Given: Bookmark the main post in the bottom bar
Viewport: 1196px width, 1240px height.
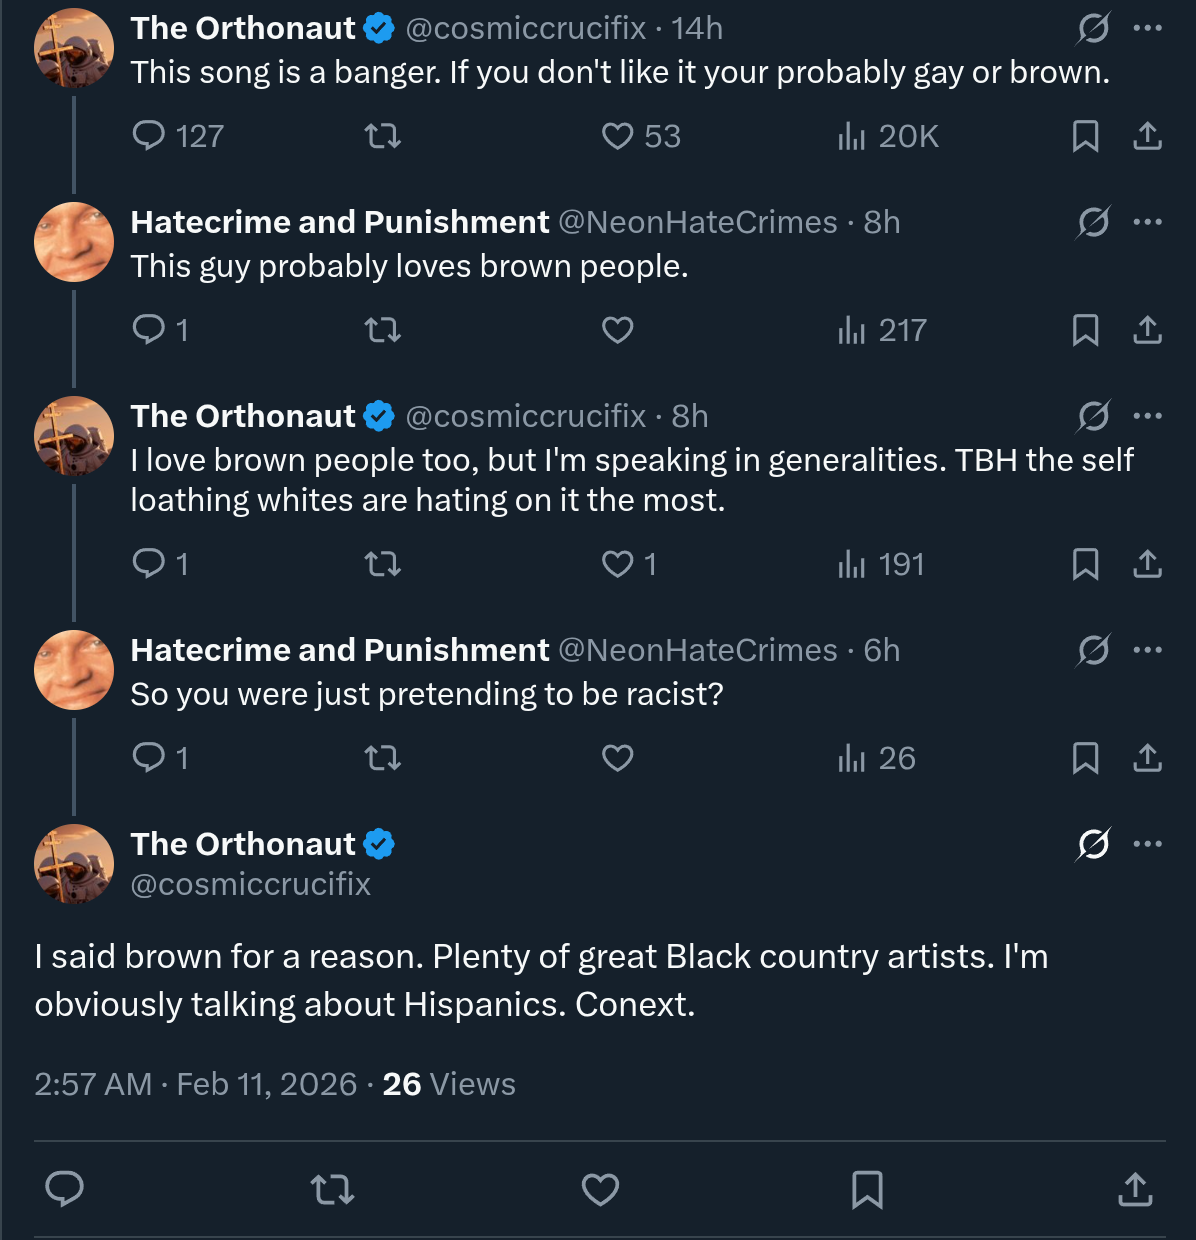Looking at the screenshot, I should pyautogui.click(x=867, y=1189).
